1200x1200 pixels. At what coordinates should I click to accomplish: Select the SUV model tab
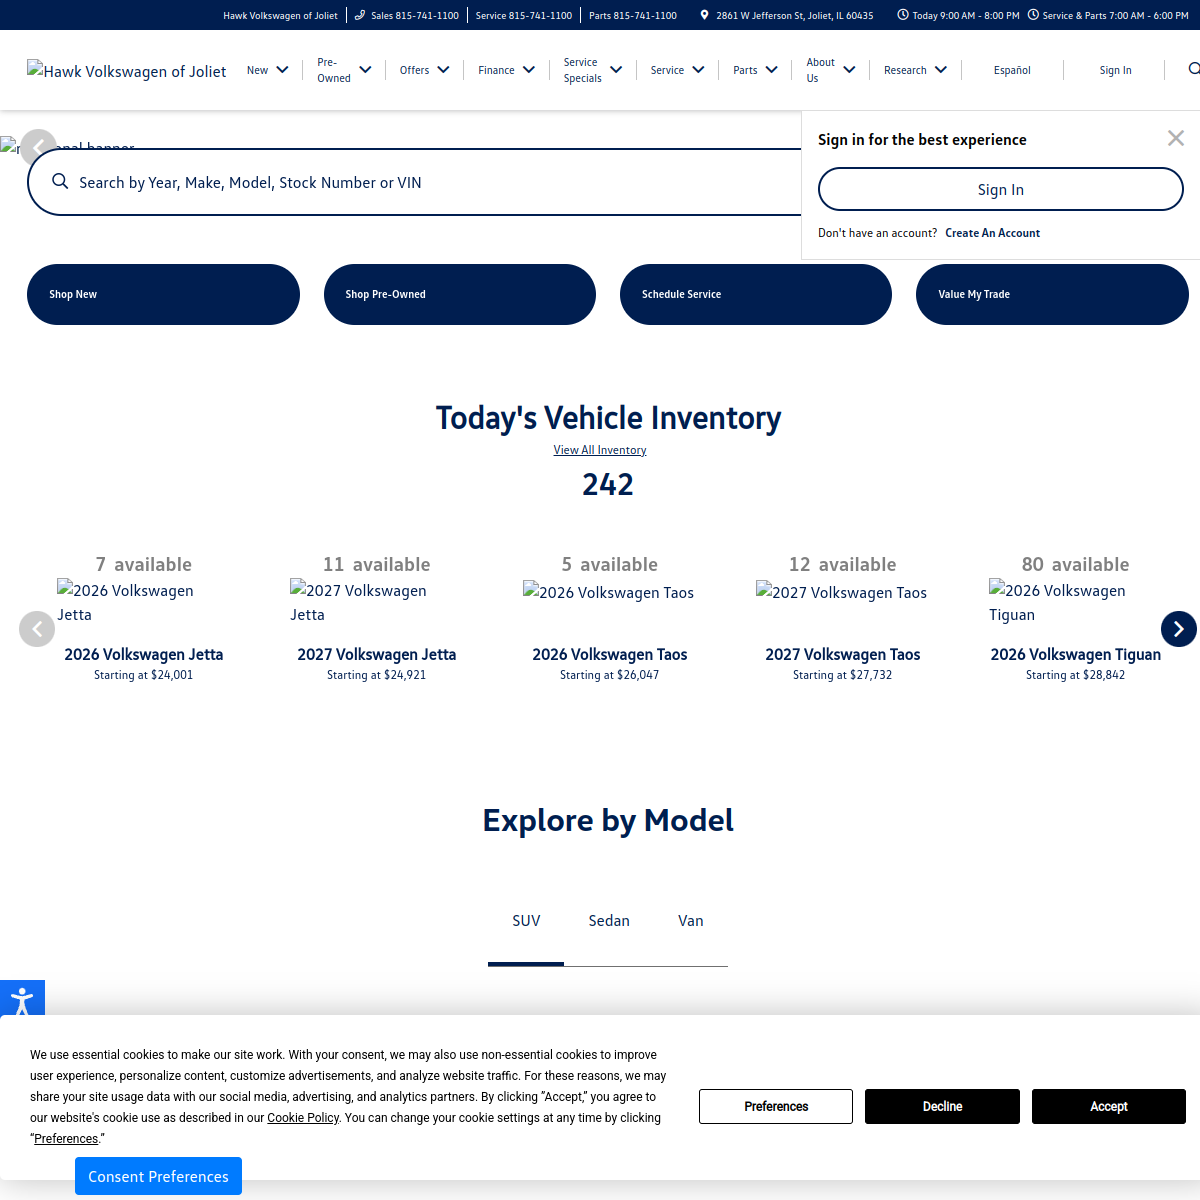[x=526, y=921]
